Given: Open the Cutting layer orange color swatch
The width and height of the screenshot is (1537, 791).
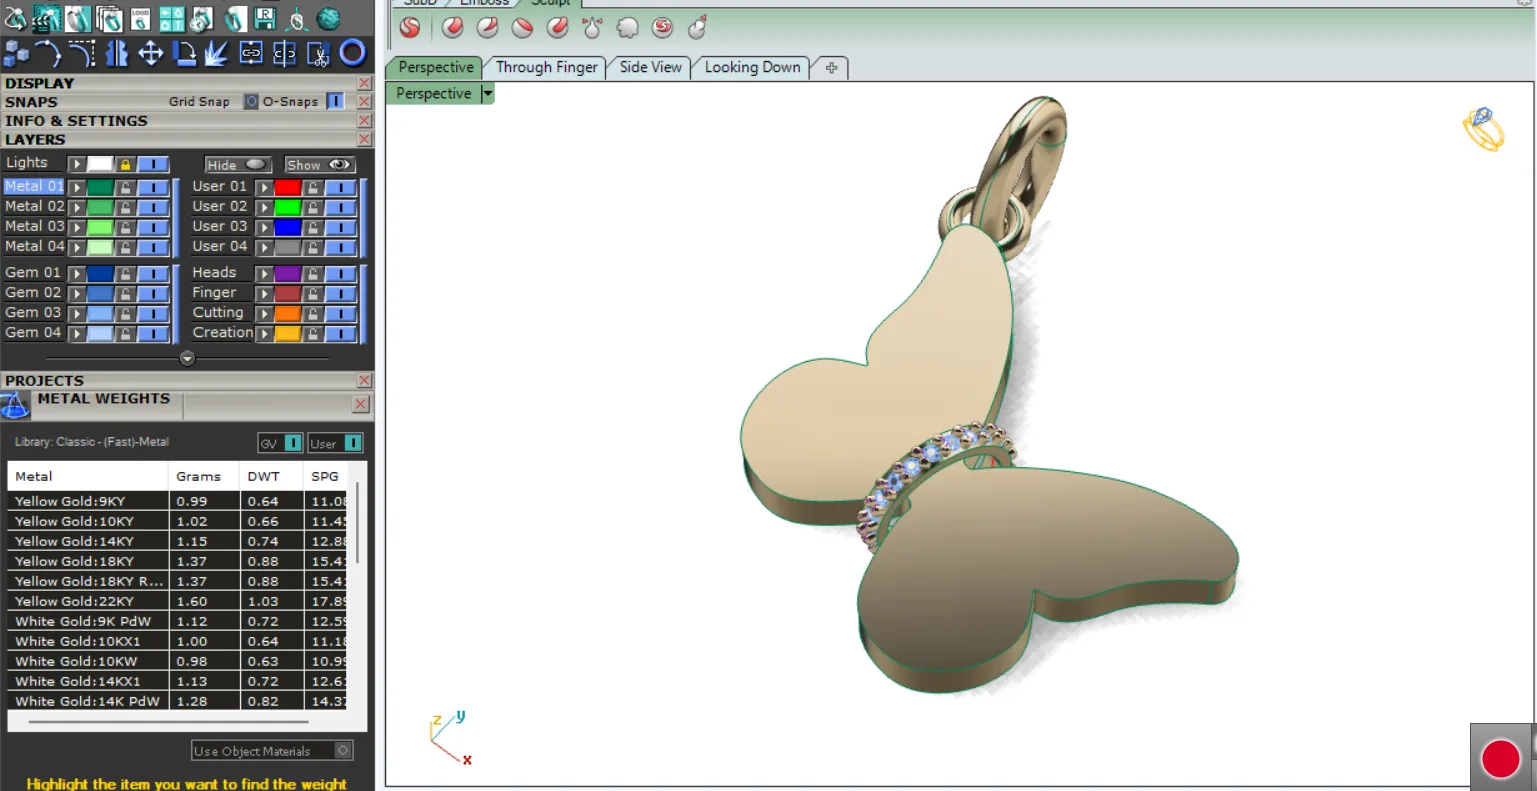Looking at the screenshot, I should pos(287,313).
